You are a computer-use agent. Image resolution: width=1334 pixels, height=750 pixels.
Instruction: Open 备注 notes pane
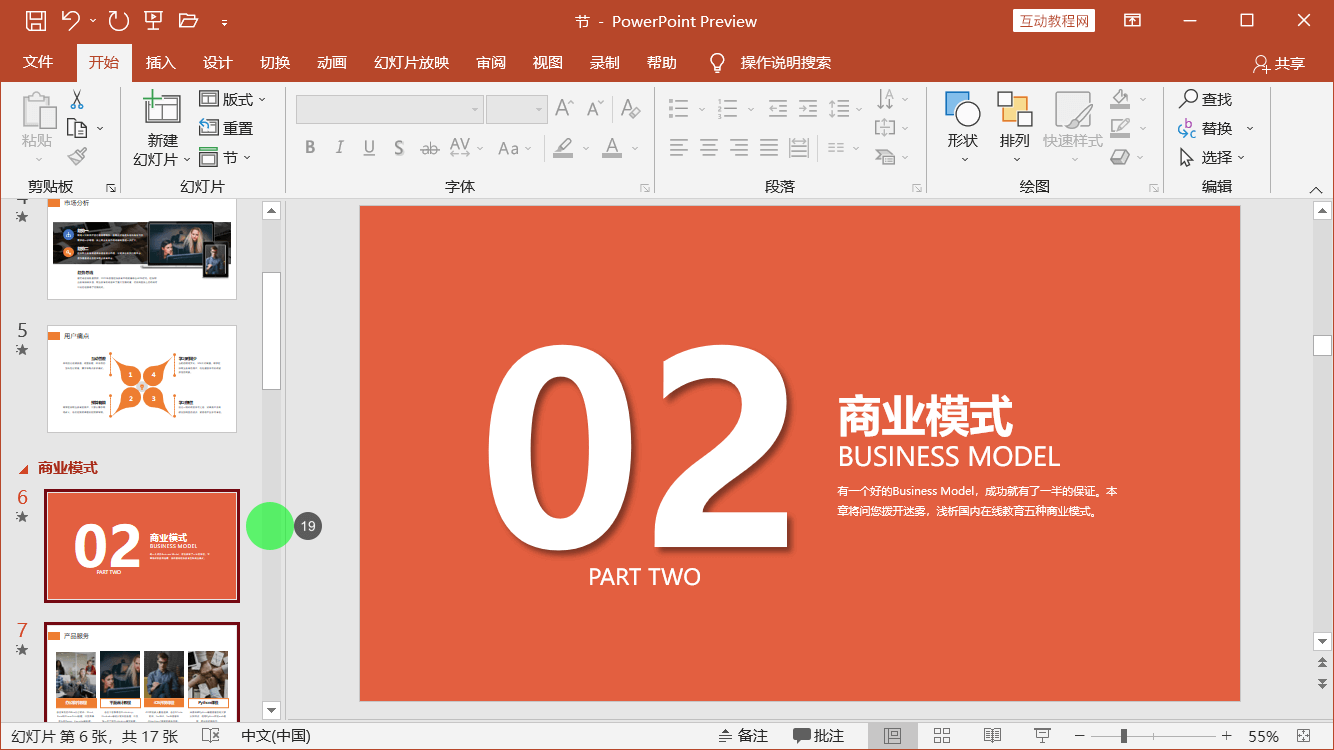click(743, 736)
